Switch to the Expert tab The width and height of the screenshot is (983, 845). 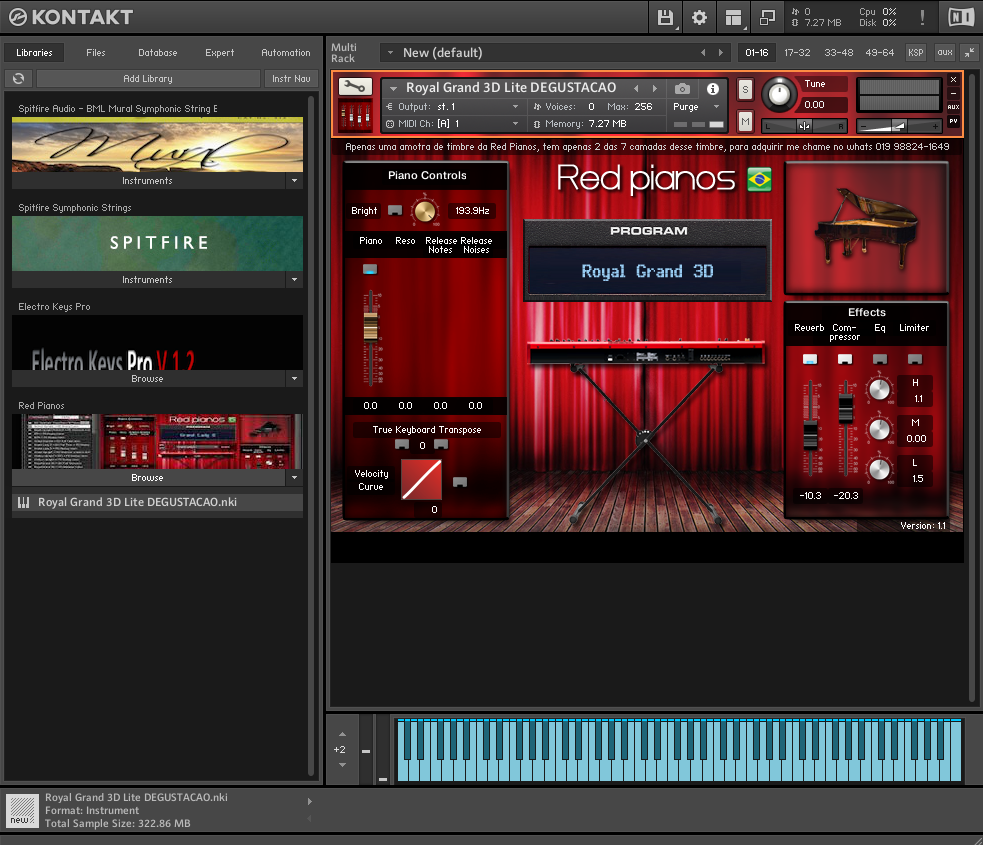219,53
